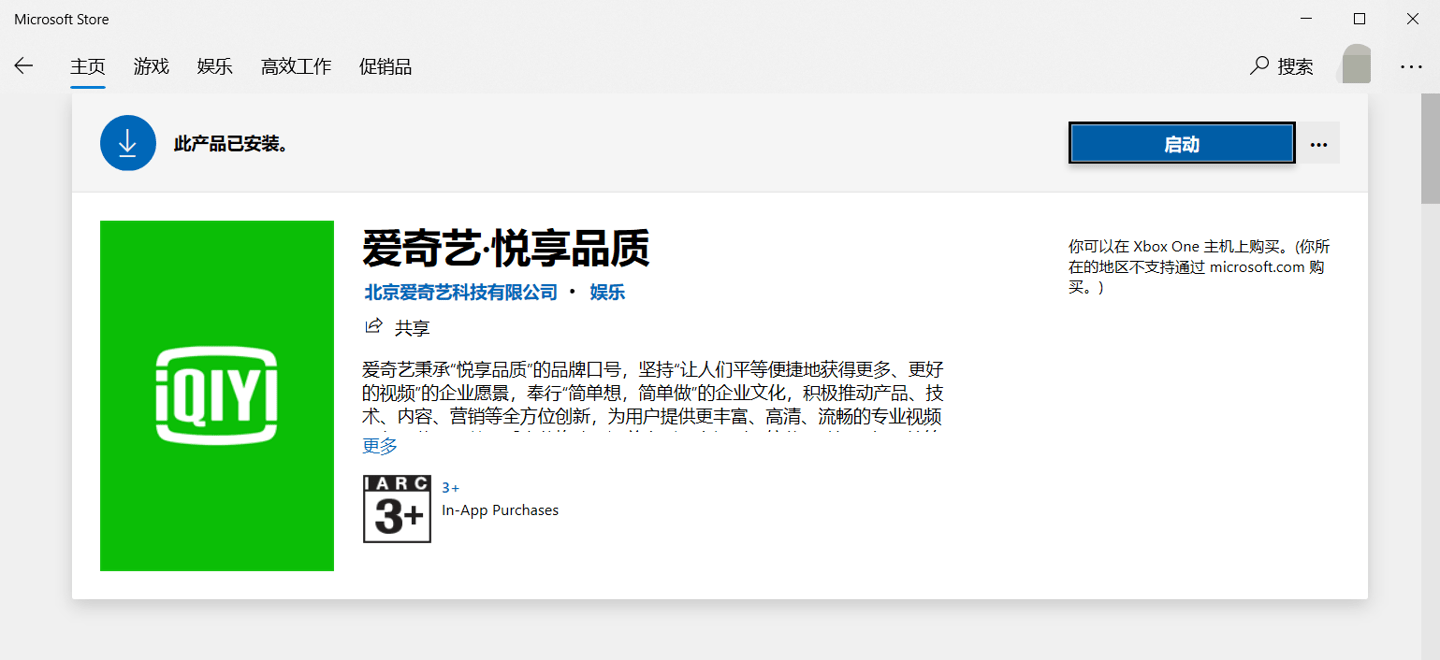
Task: Open the 娱乐 tab in navigation
Action: pos(215,67)
